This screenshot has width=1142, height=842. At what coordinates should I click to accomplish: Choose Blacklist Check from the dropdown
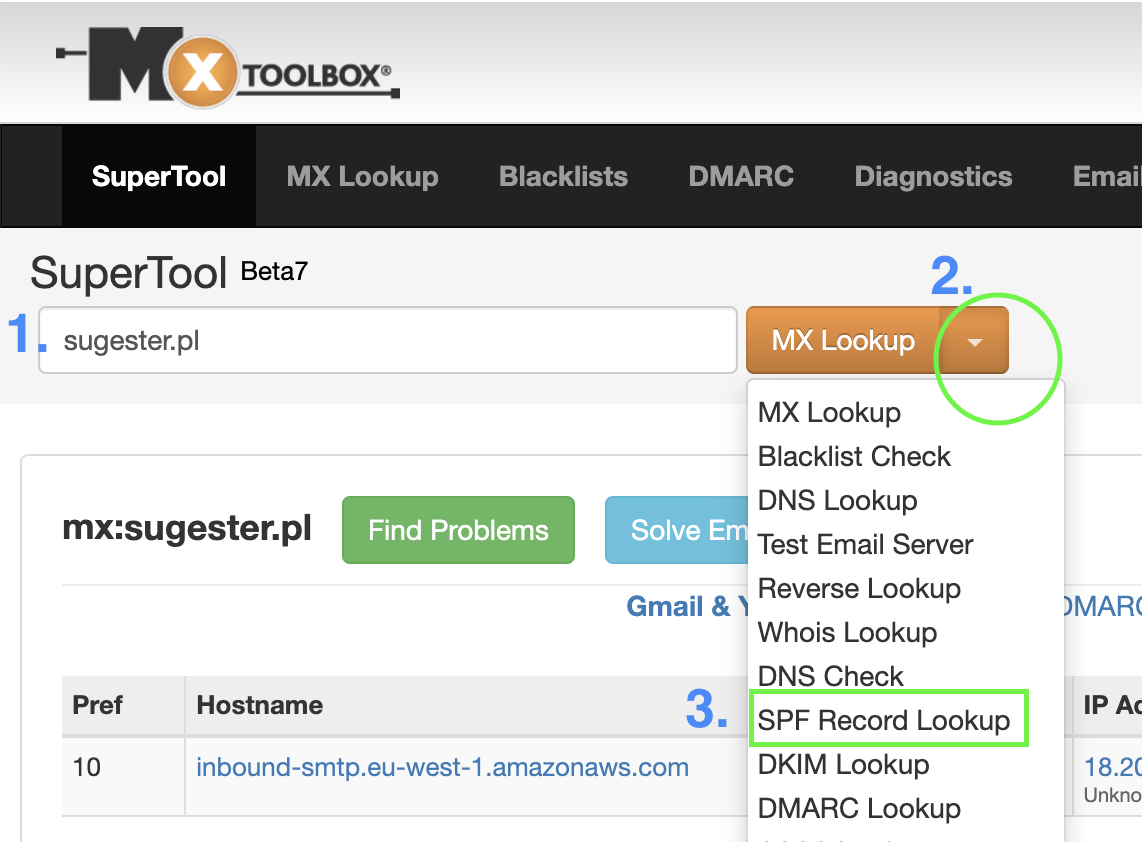pos(854,456)
